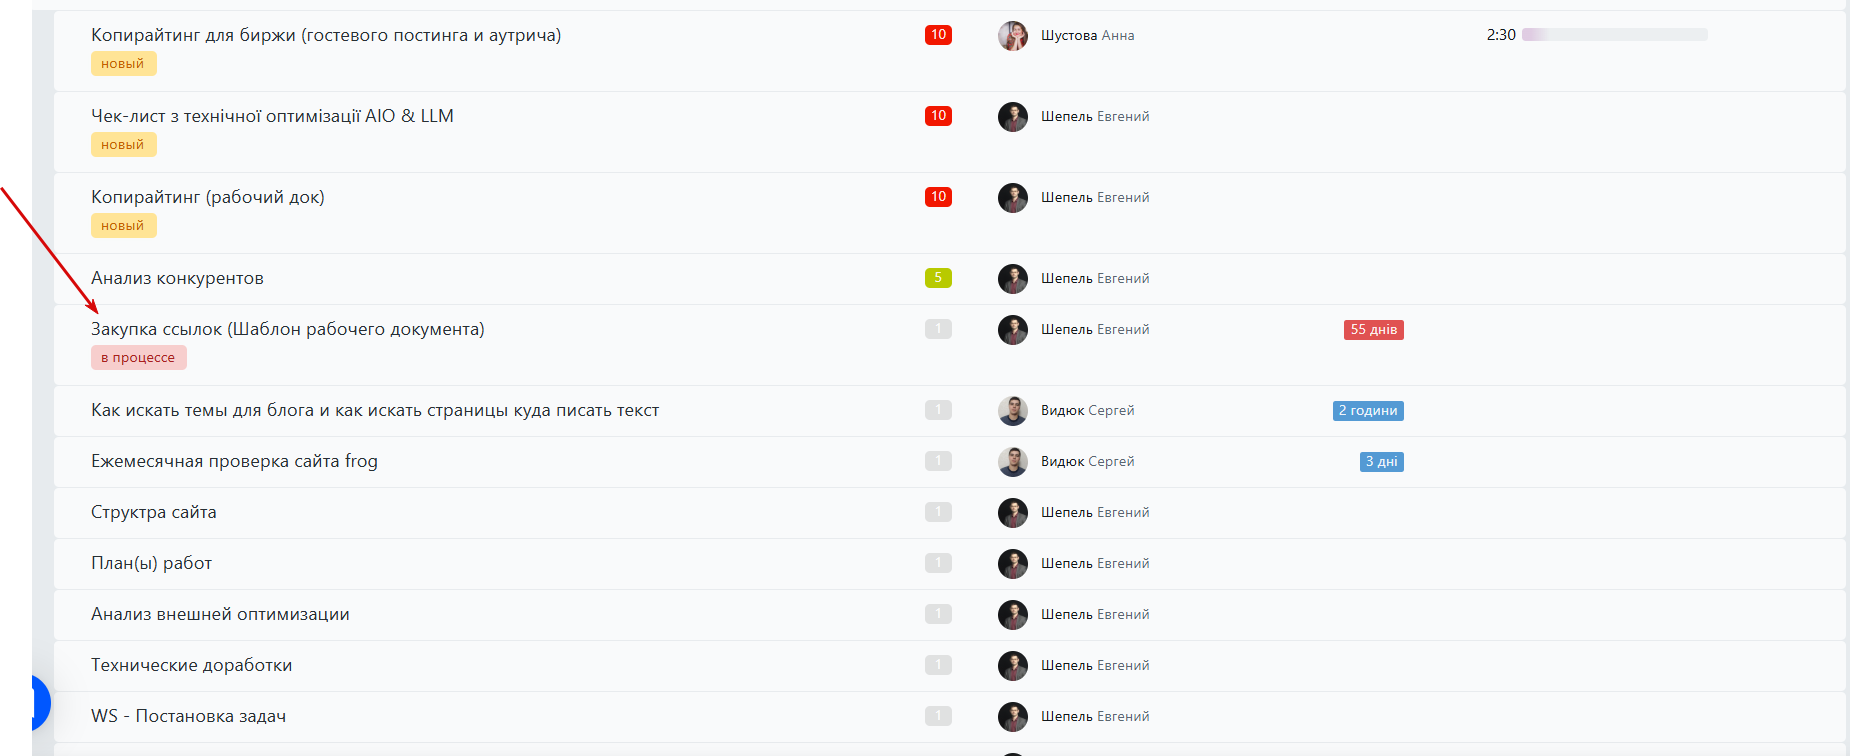Screen dimensions: 1850x756
Task: Click the 2:30 time progress bar
Action: (1615, 35)
